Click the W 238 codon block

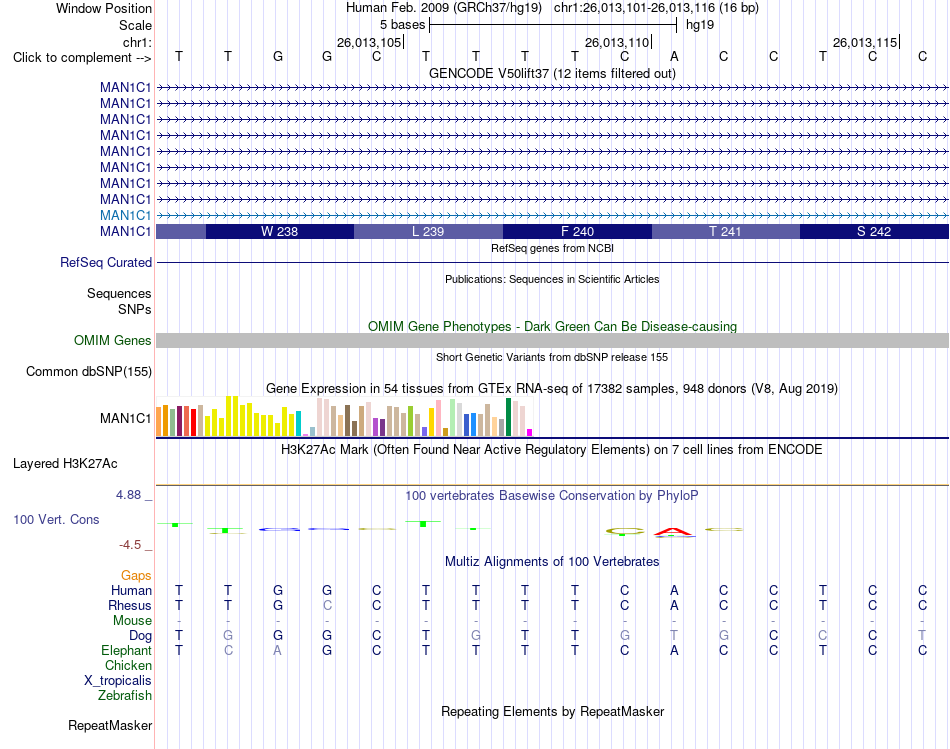[280, 231]
